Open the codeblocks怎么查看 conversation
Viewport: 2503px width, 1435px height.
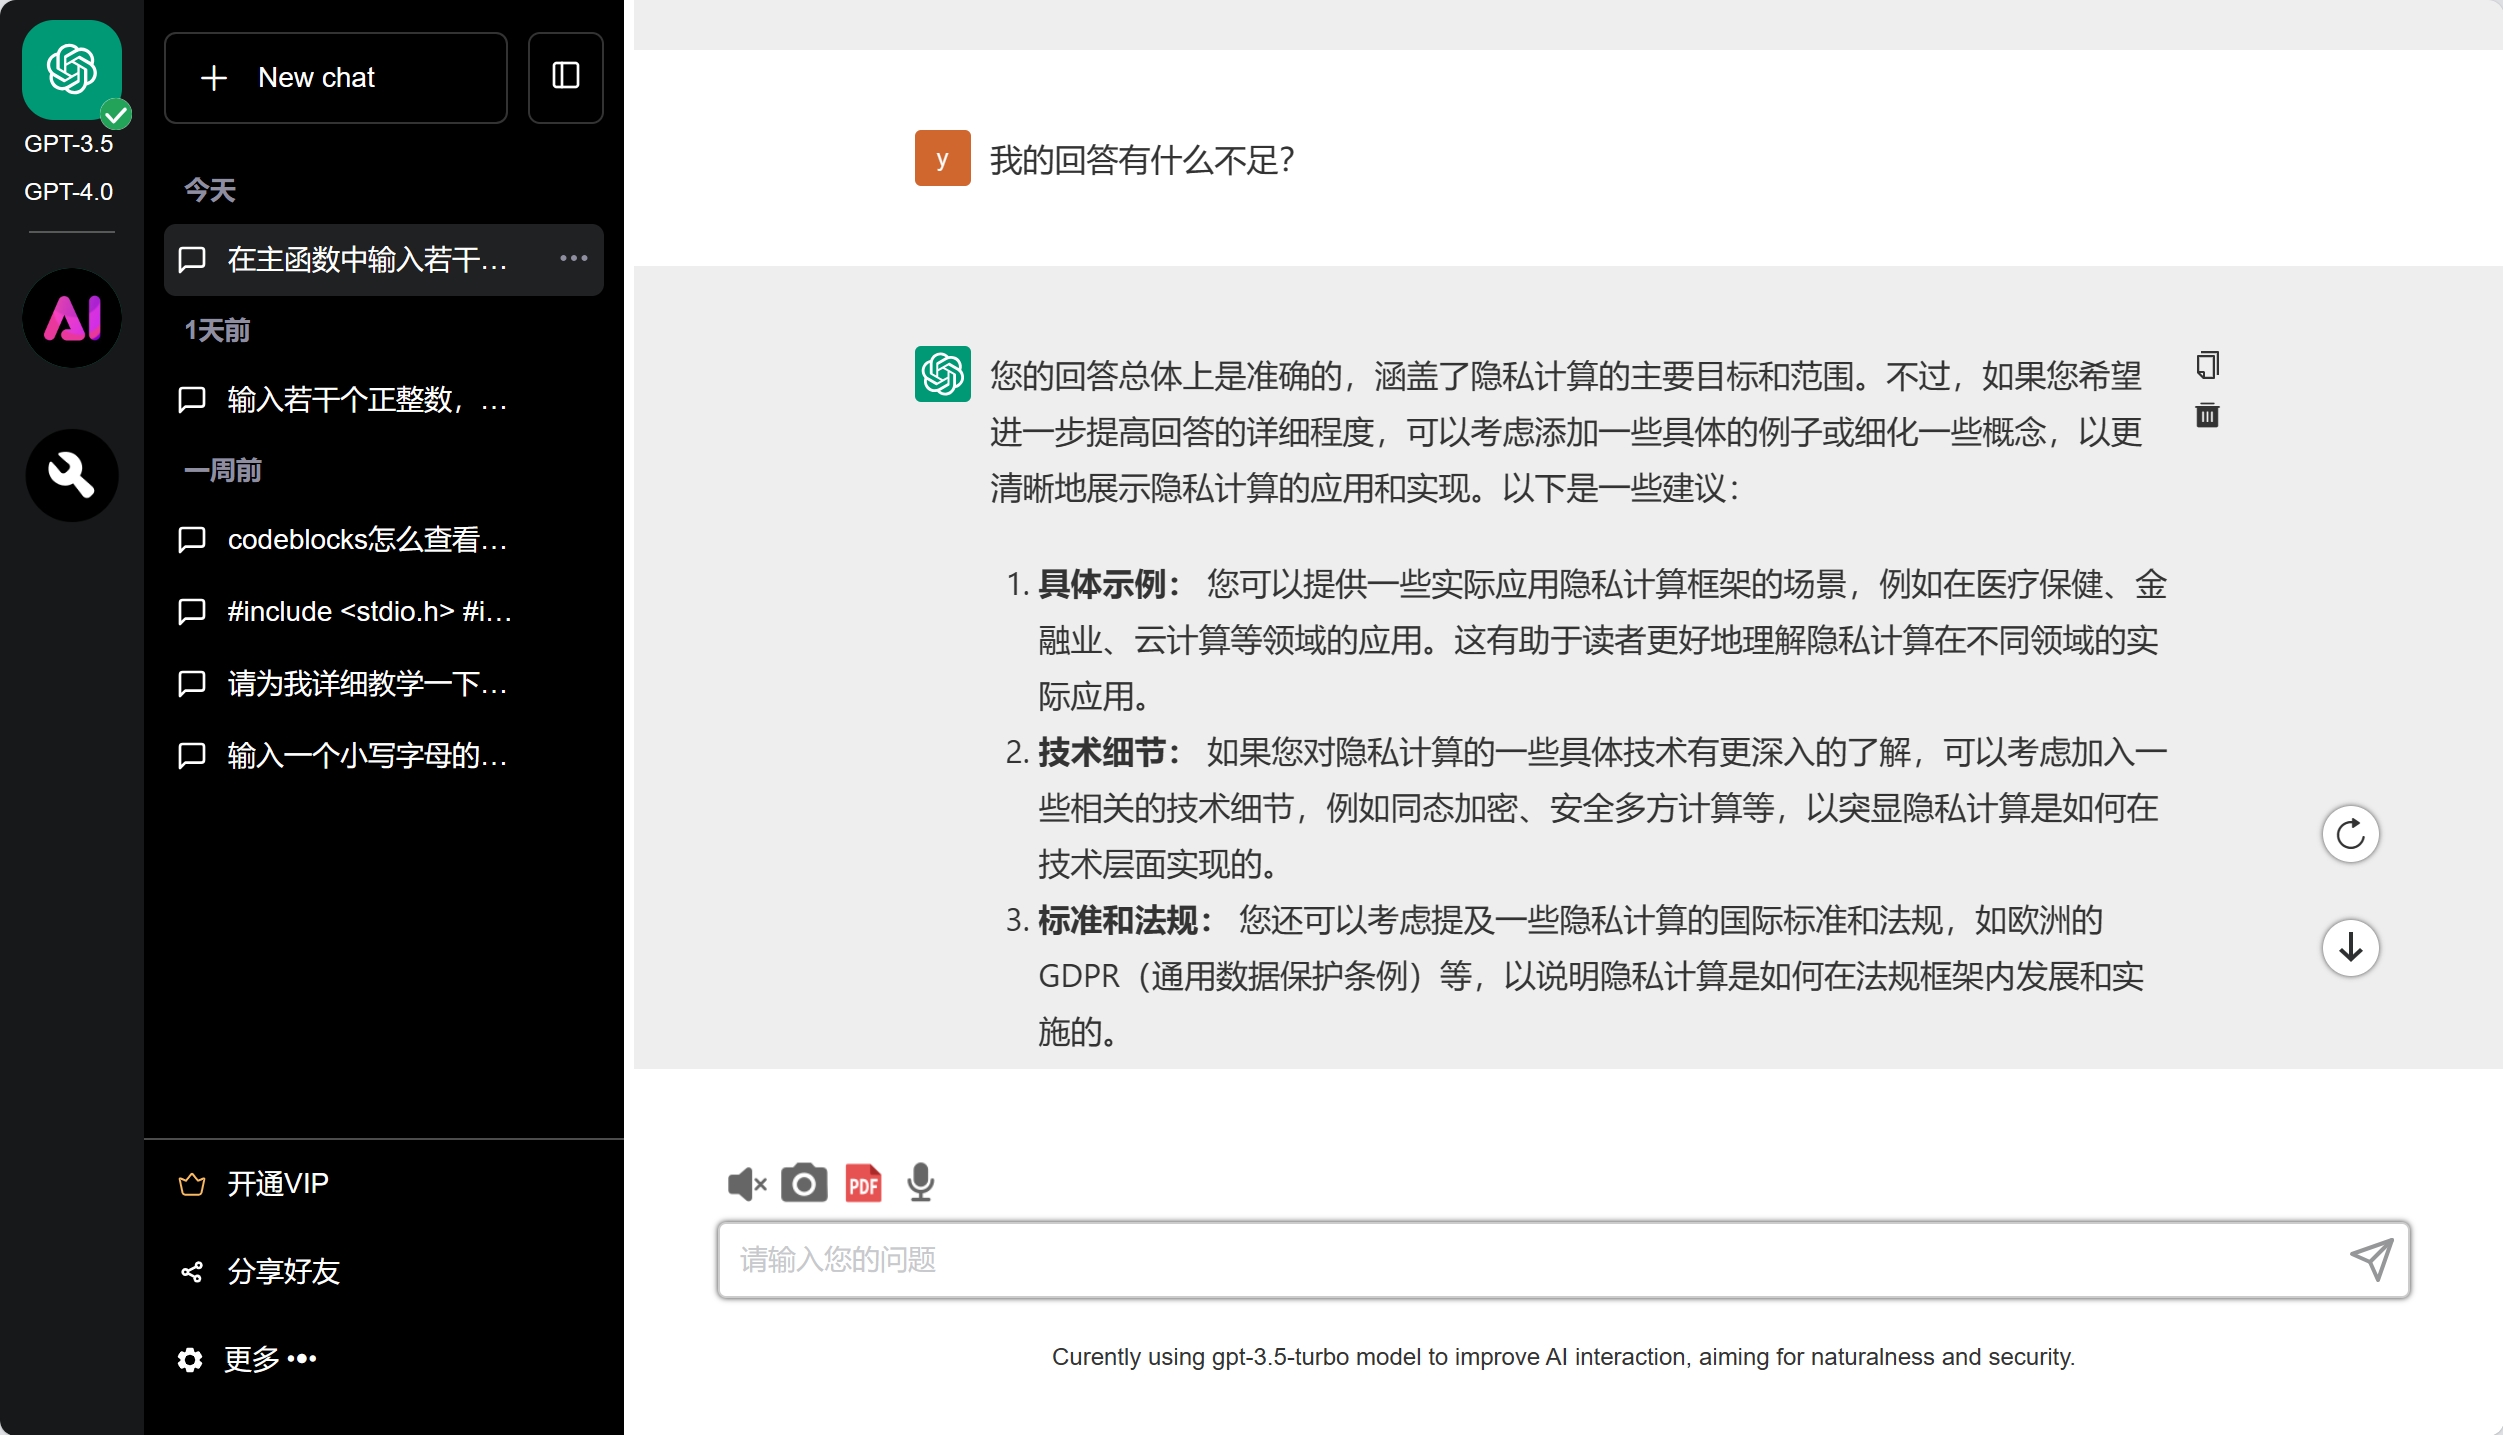click(x=367, y=540)
